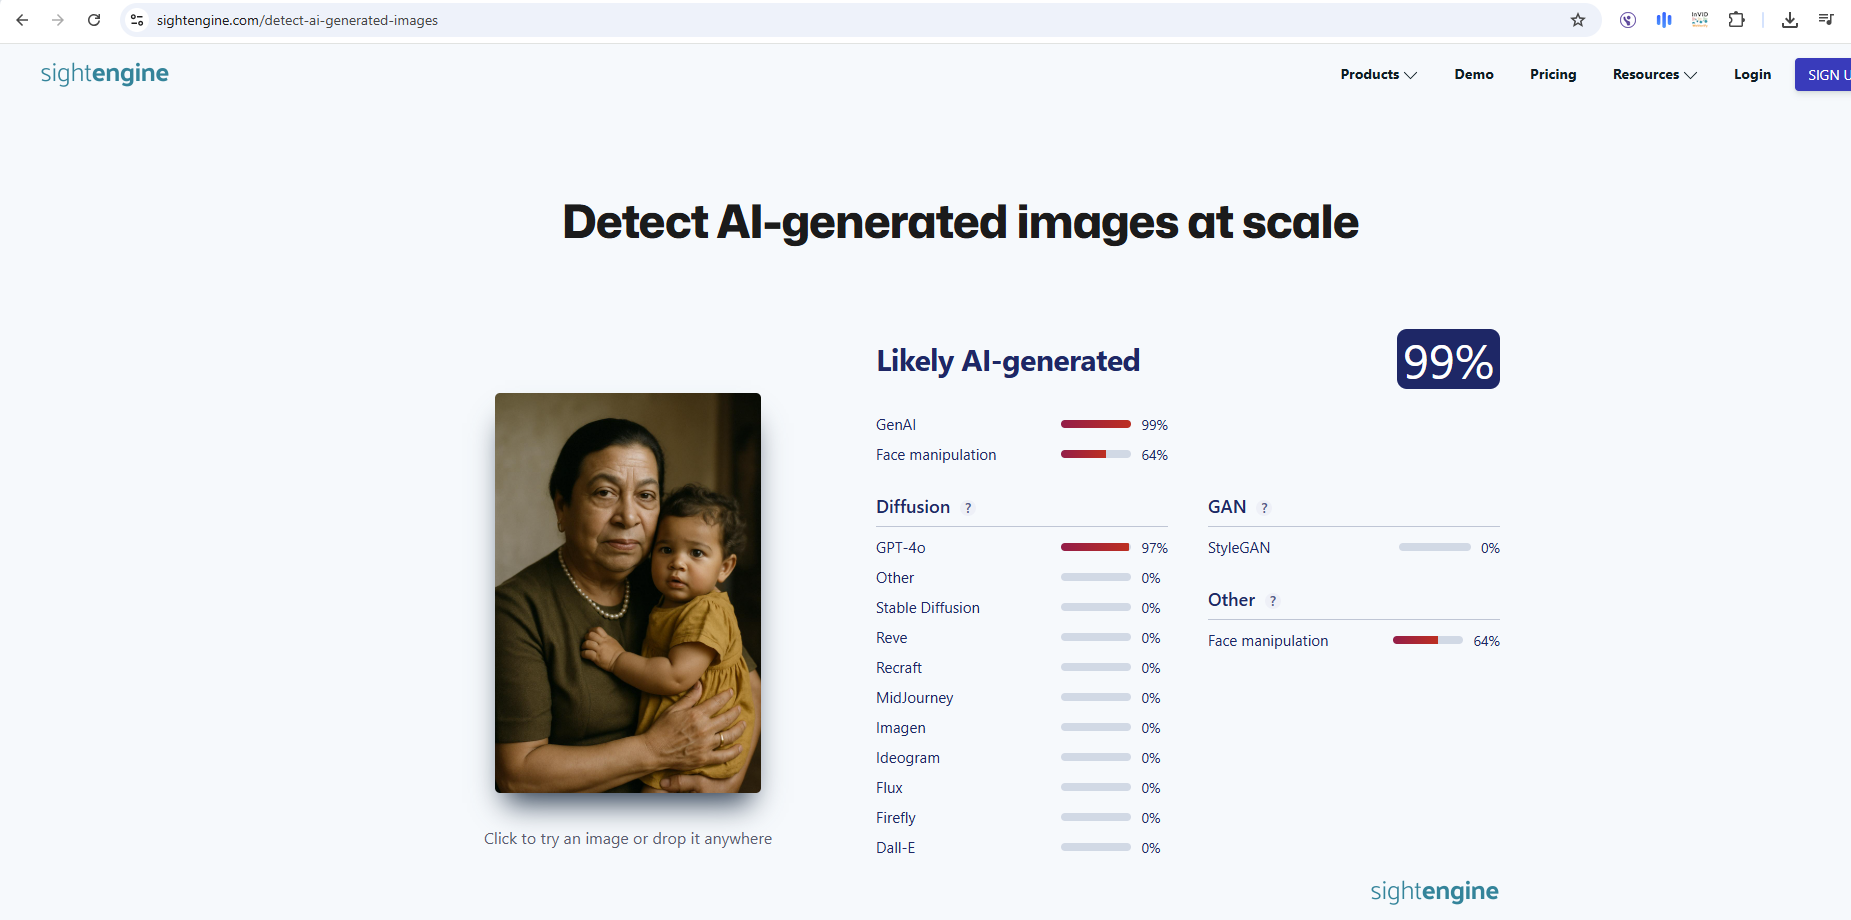The image size is (1851, 920).
Task: Click the Login link
Action: 1752,75
